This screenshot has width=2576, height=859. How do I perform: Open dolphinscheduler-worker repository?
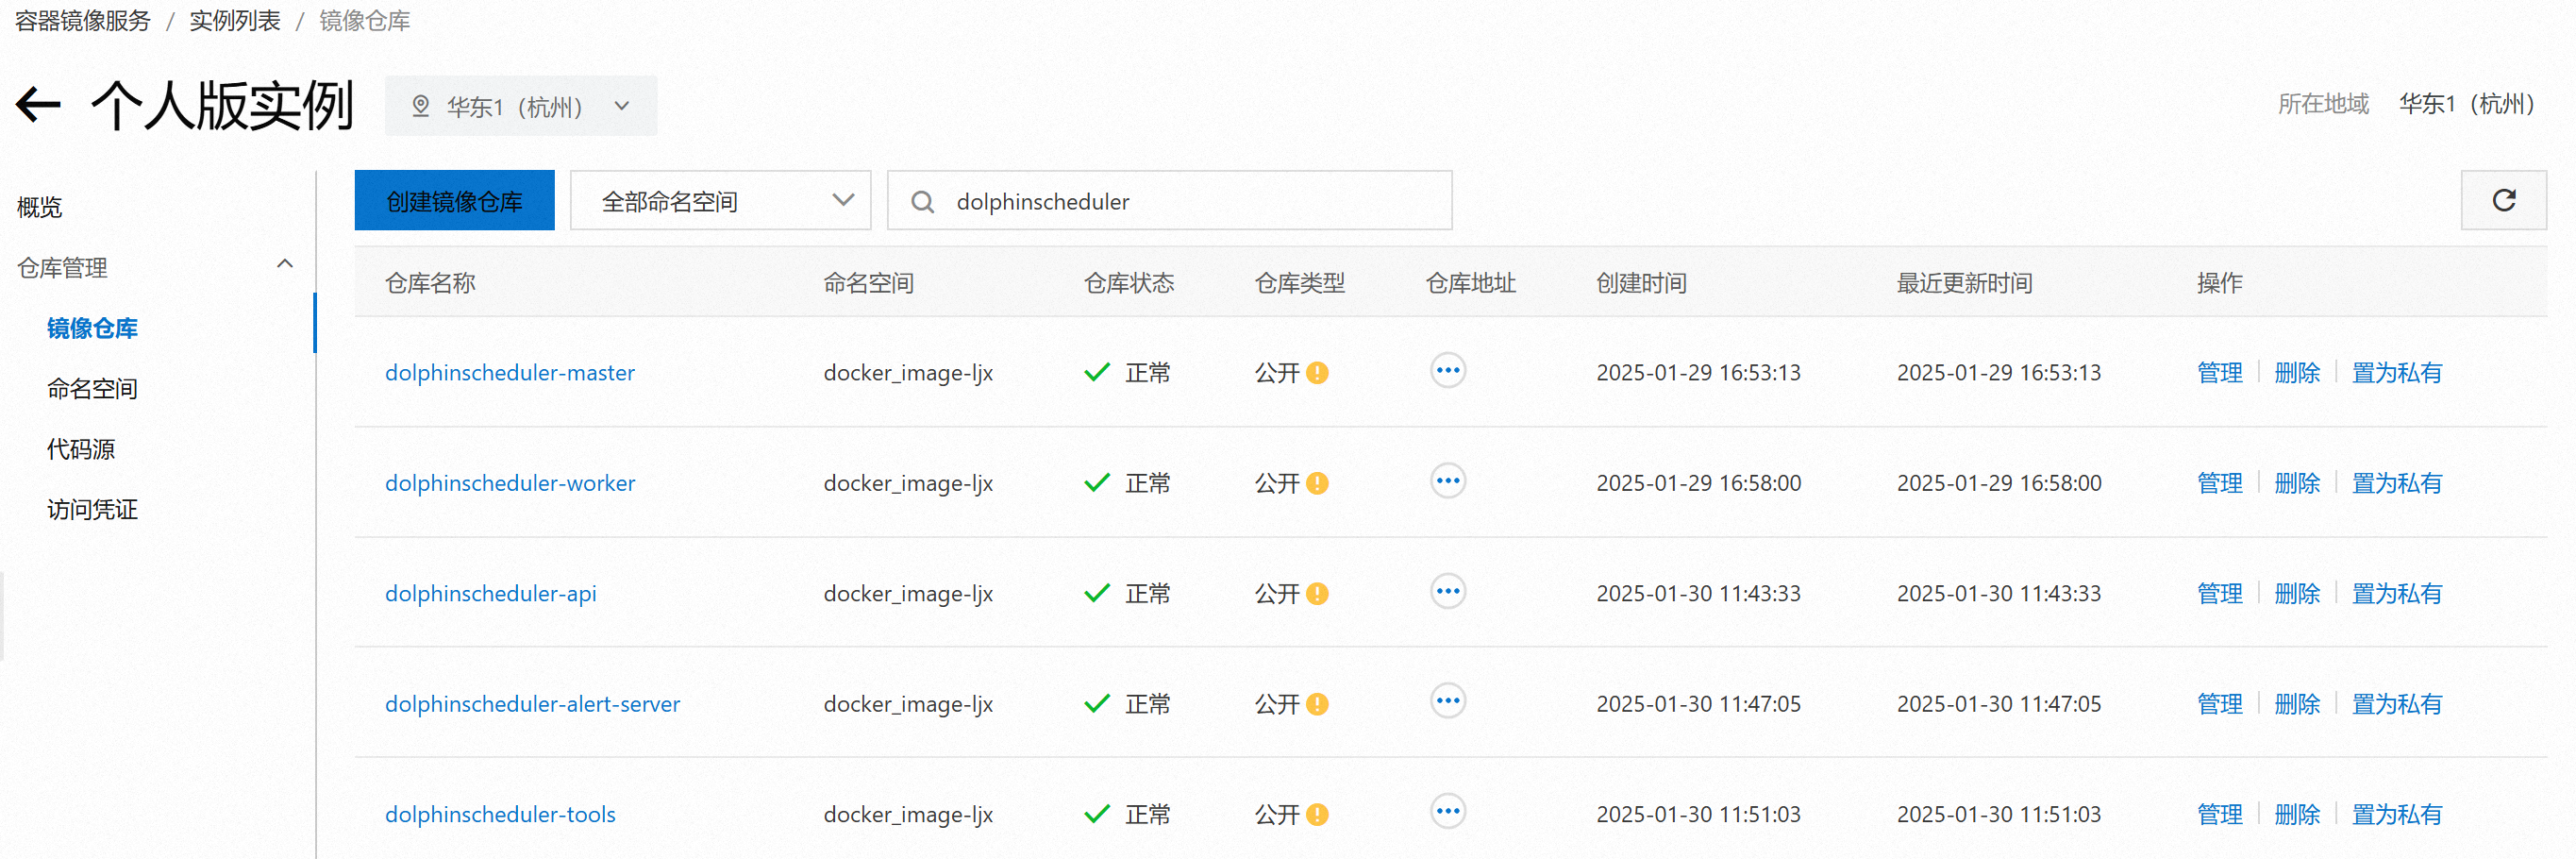510,483
